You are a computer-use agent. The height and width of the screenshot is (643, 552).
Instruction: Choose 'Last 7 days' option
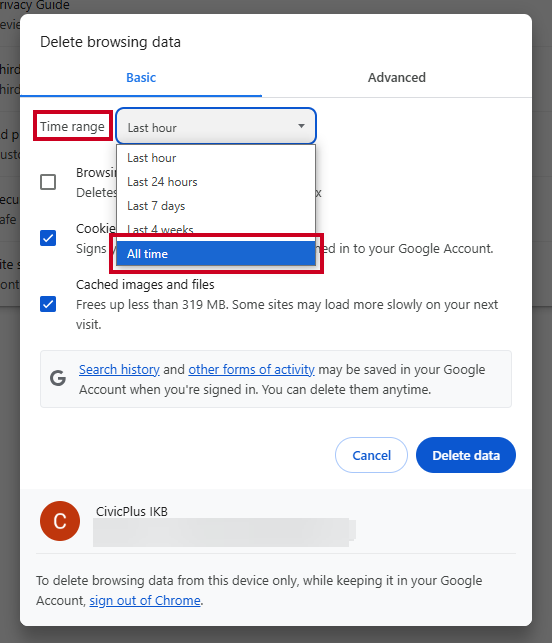tap(216, 206)
